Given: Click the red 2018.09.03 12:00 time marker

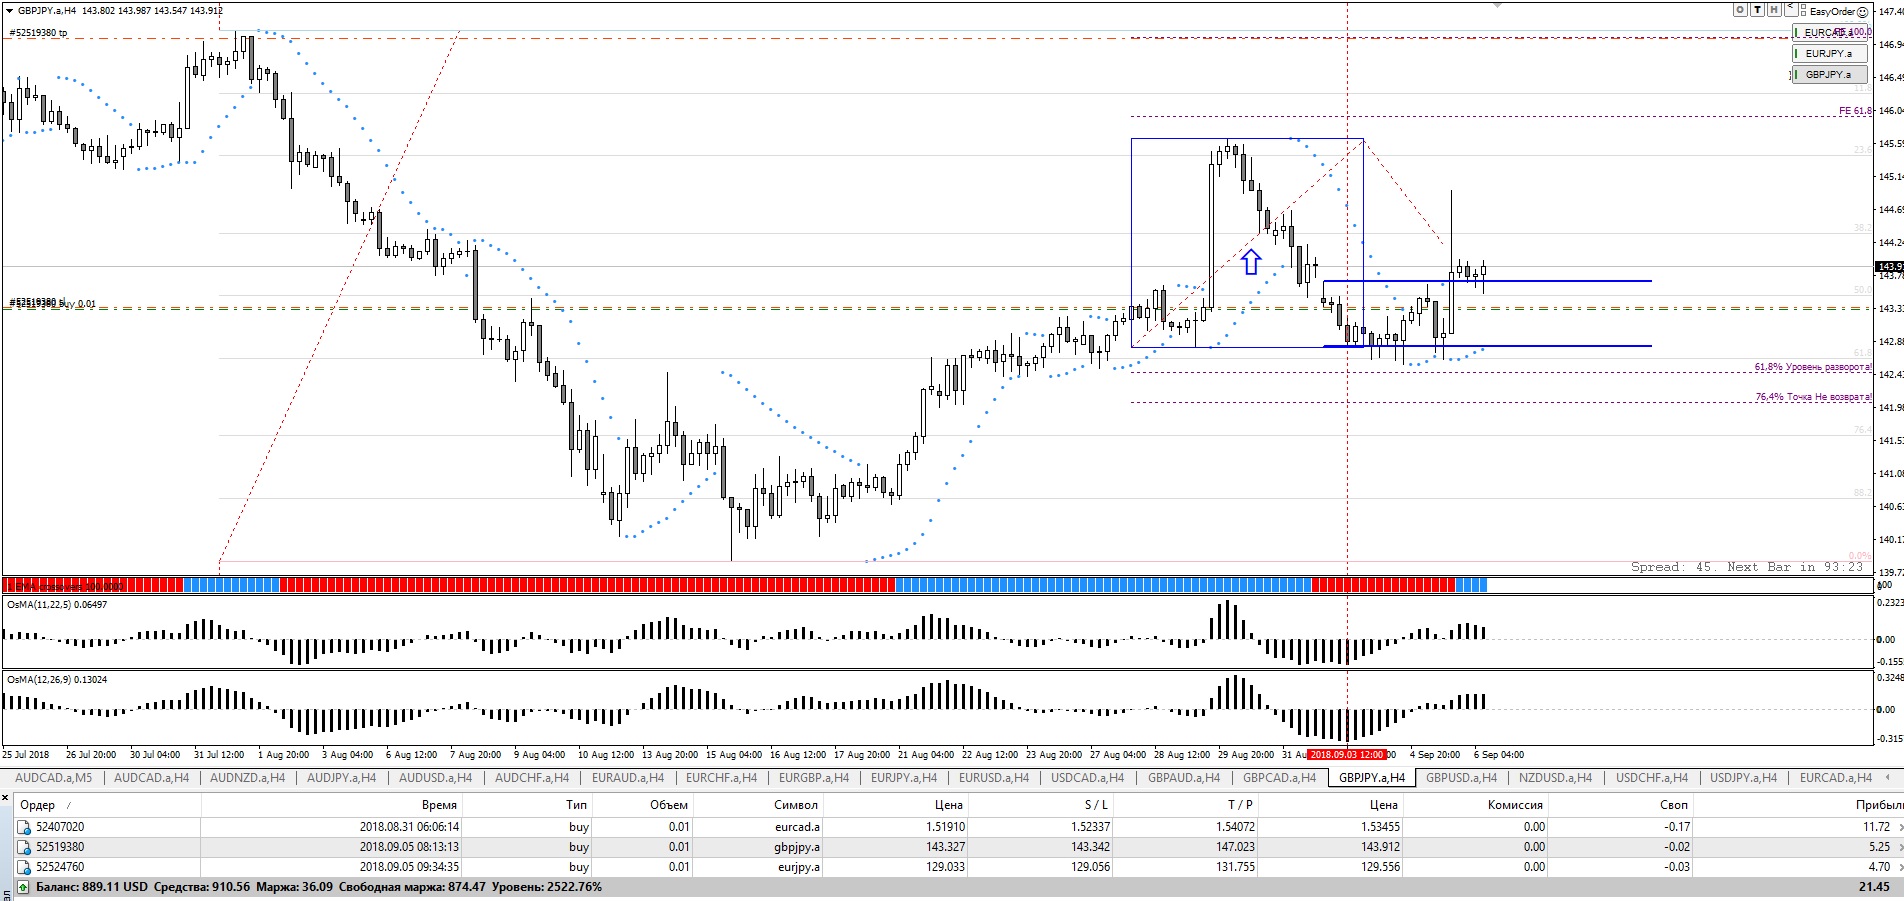Looking at the screenshot, I should click(x=1347, y=755).
